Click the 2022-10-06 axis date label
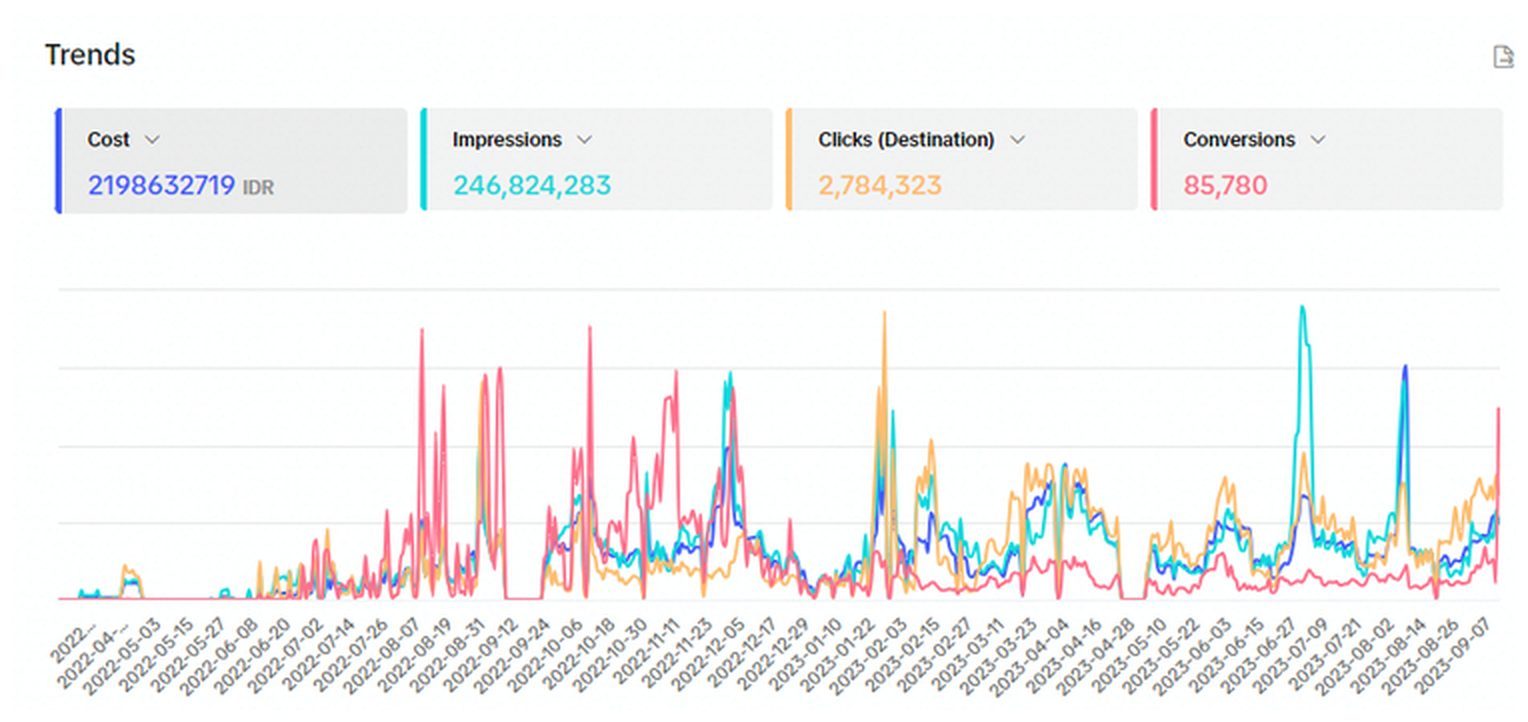 pyautogui.click(x=547, y=653)
